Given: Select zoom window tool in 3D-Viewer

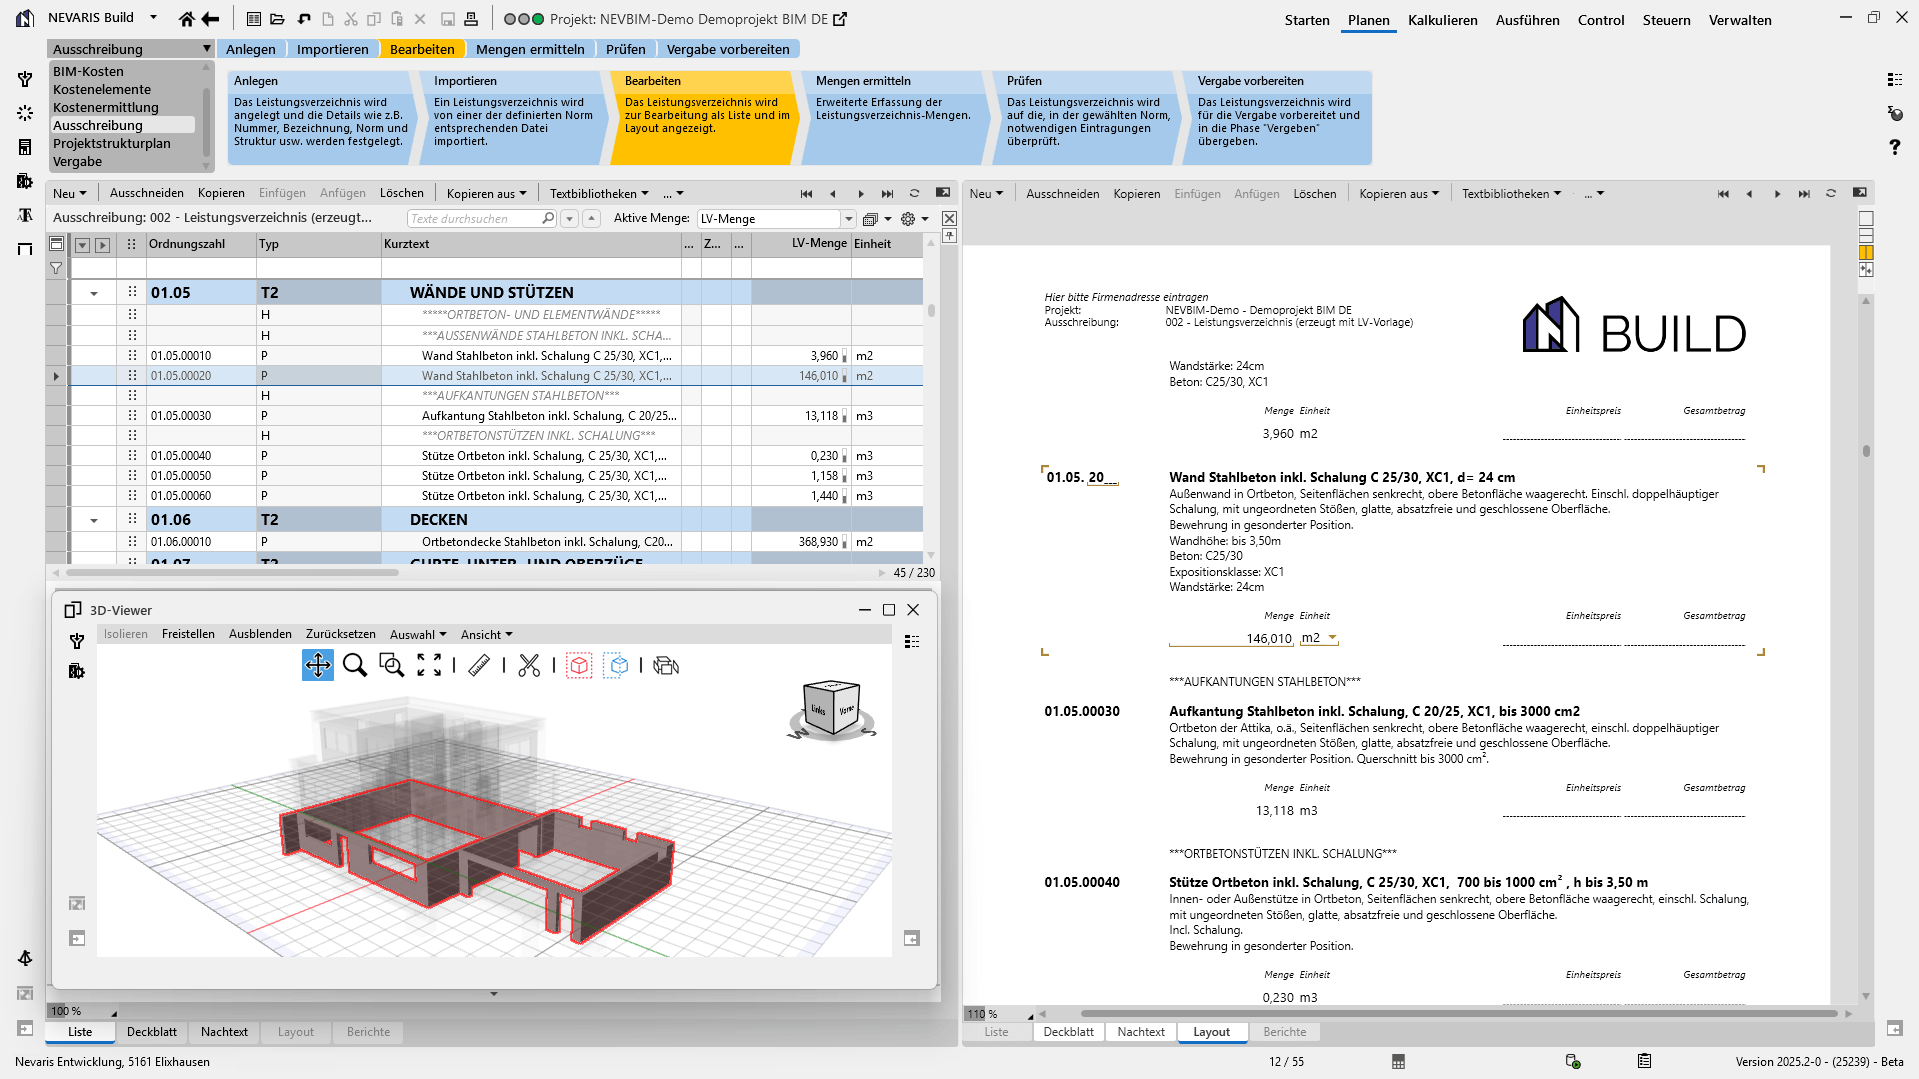Looking at the screenshot, I should click(x=391, y=665).
